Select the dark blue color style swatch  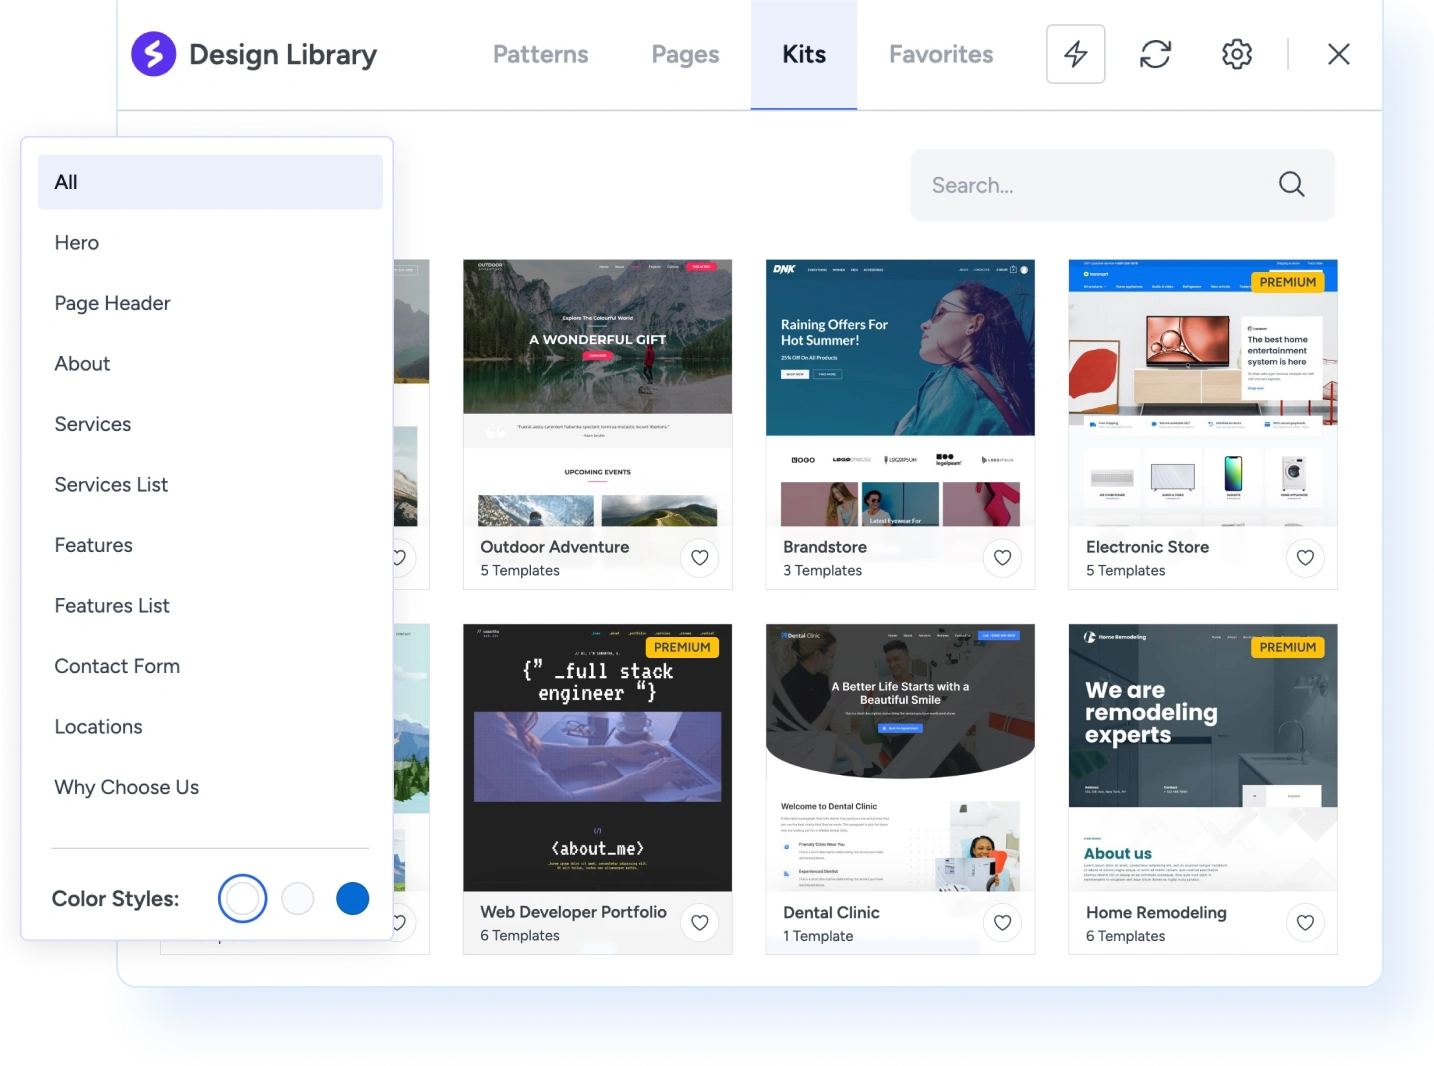coord(352,898)
